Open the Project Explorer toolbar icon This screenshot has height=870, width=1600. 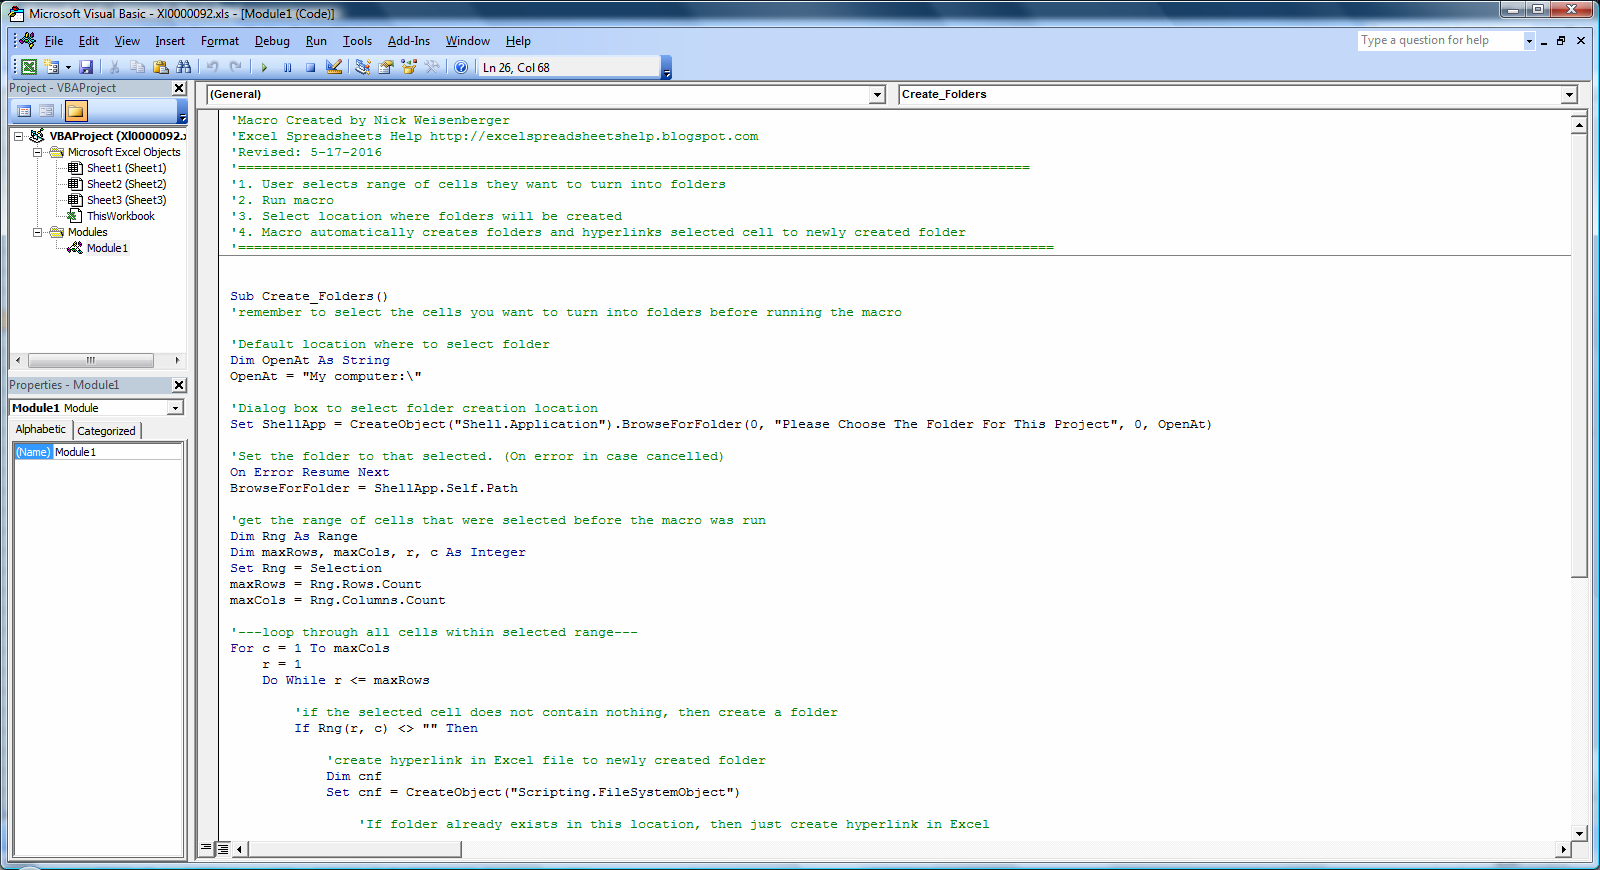[362, 67]
